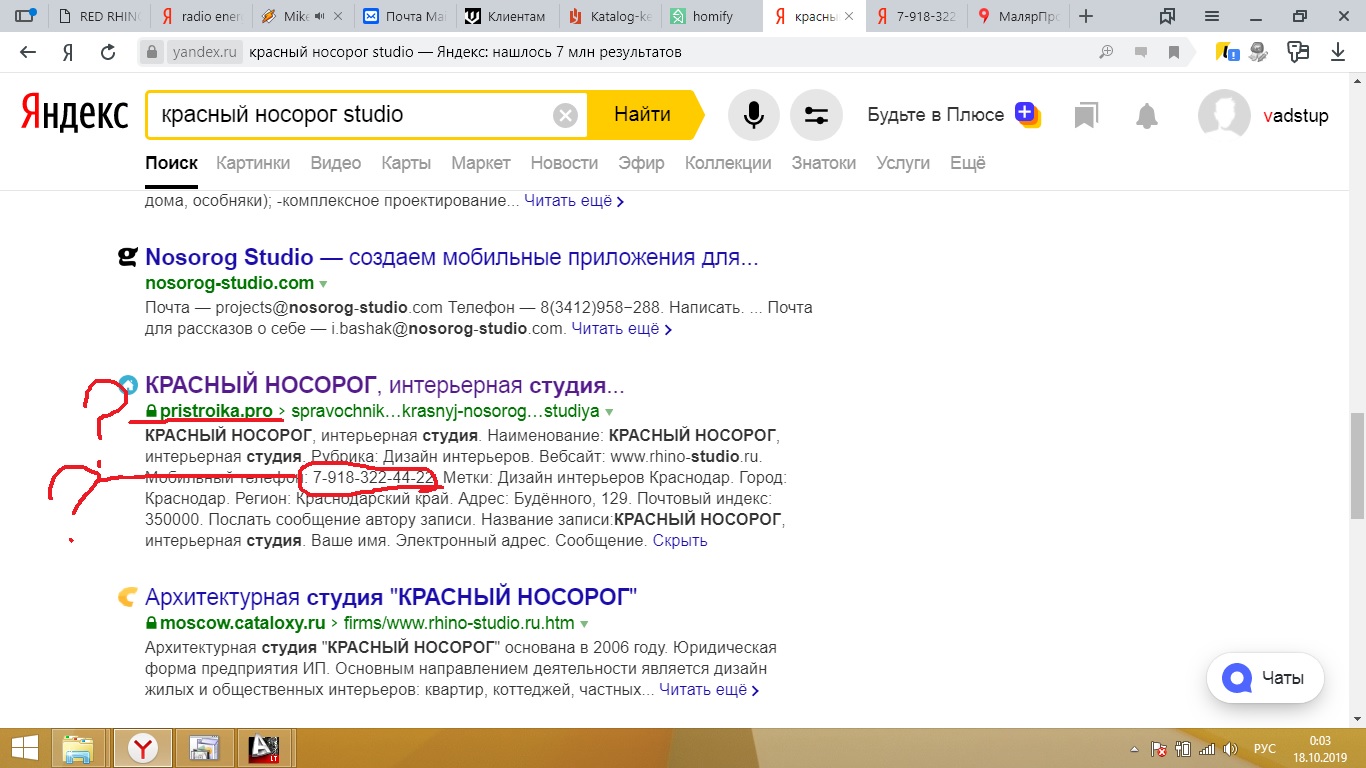Open 'Архитектурная студия "КРАСНЫЙ НОСОРОГ"' result
The width and height of the screenshot is (1366, 768).
(x=391, y=598)
